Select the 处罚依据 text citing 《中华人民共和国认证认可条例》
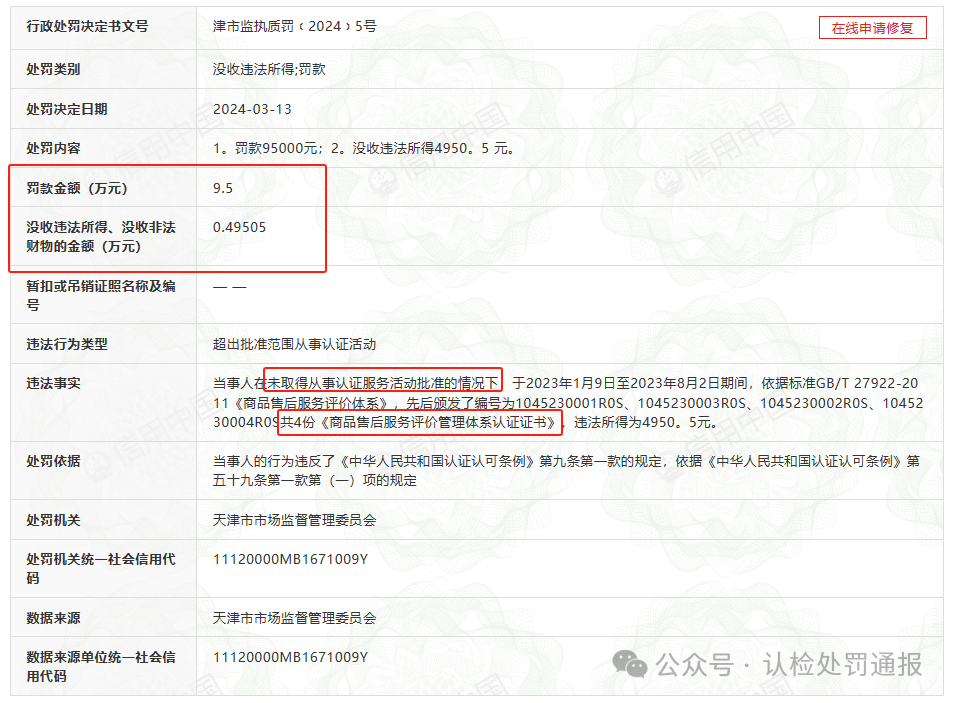 pyautogui.click(x=566, y=471)
